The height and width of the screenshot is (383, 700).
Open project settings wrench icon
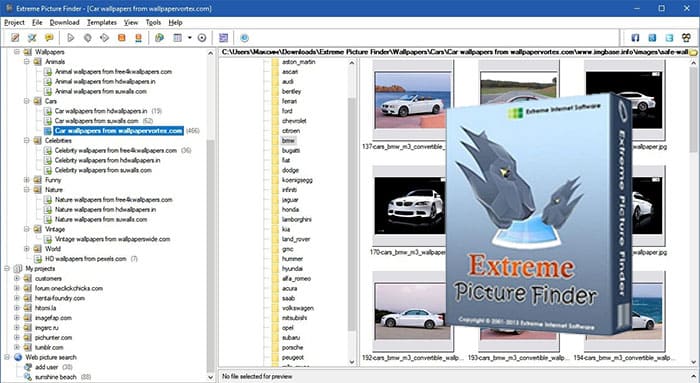click(32, 38)
